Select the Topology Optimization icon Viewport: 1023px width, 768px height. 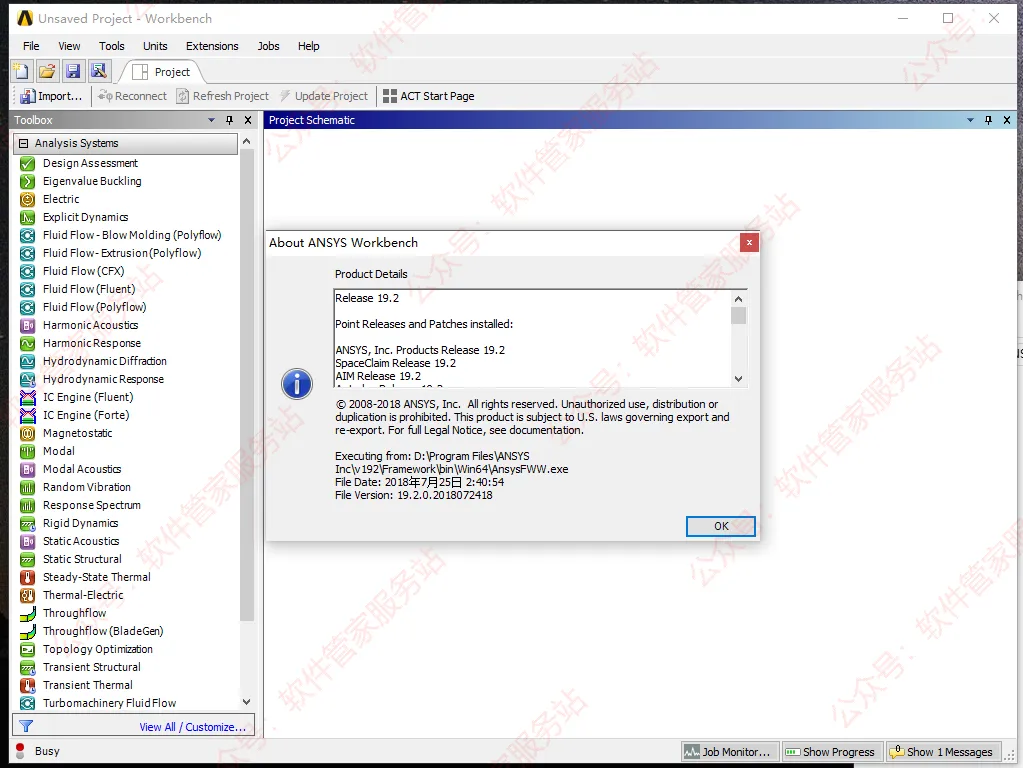[27, 649]
